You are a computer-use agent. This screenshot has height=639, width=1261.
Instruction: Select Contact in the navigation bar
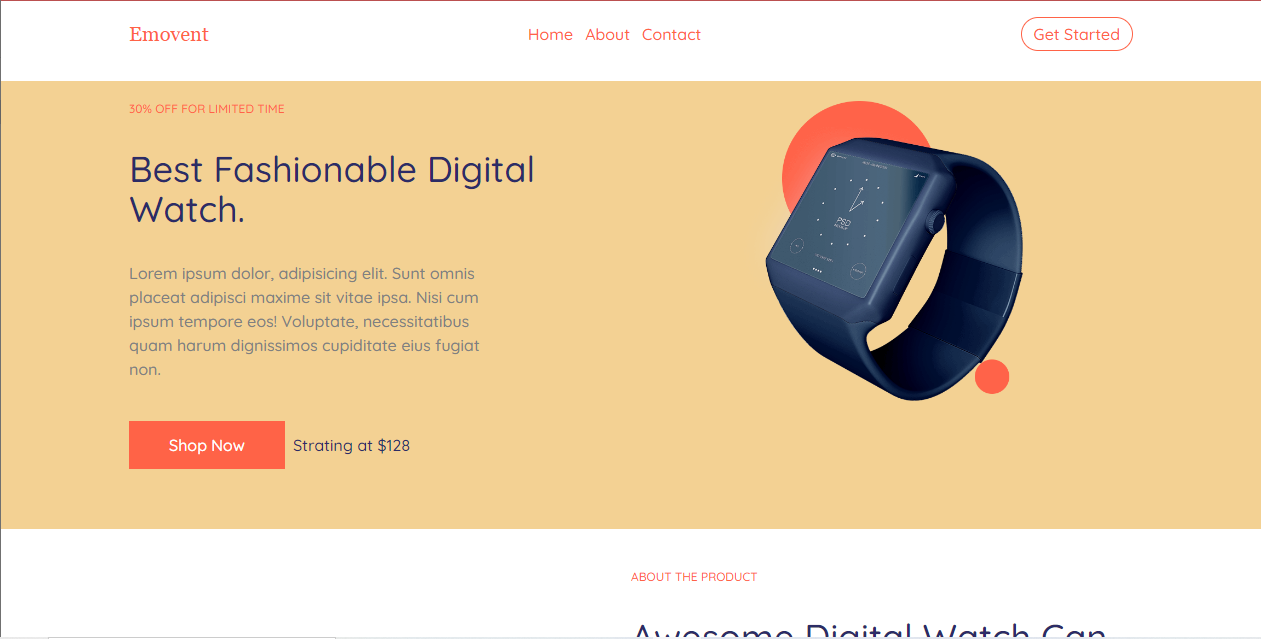pyautogui.click(x=671, y=34)
